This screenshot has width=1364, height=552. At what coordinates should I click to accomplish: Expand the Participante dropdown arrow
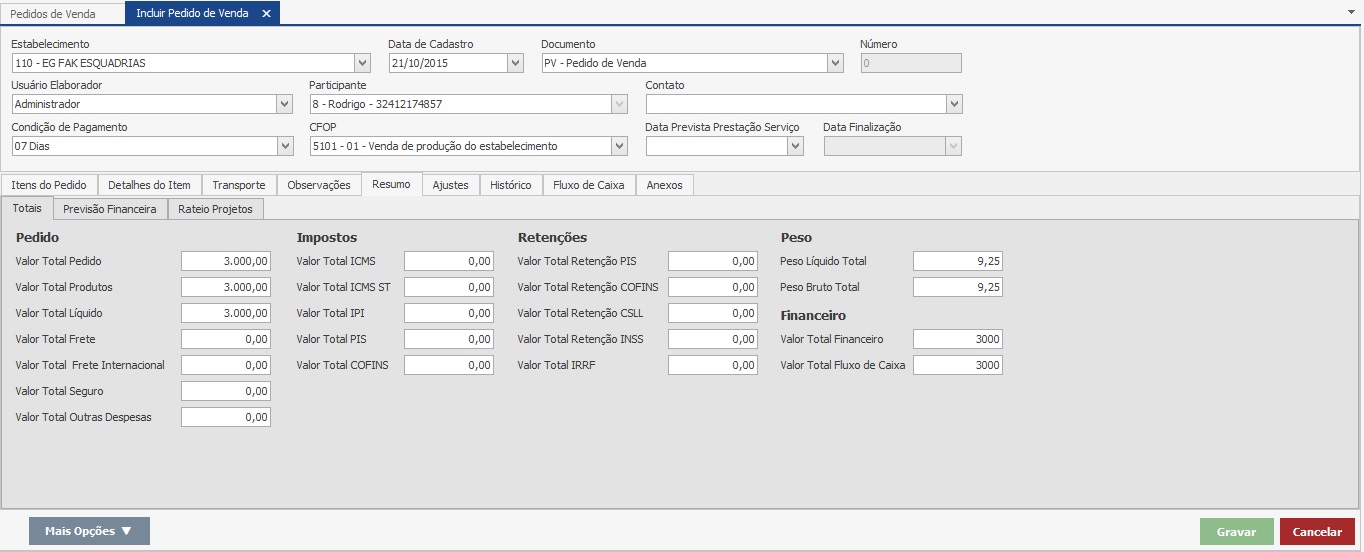(620, 104)
